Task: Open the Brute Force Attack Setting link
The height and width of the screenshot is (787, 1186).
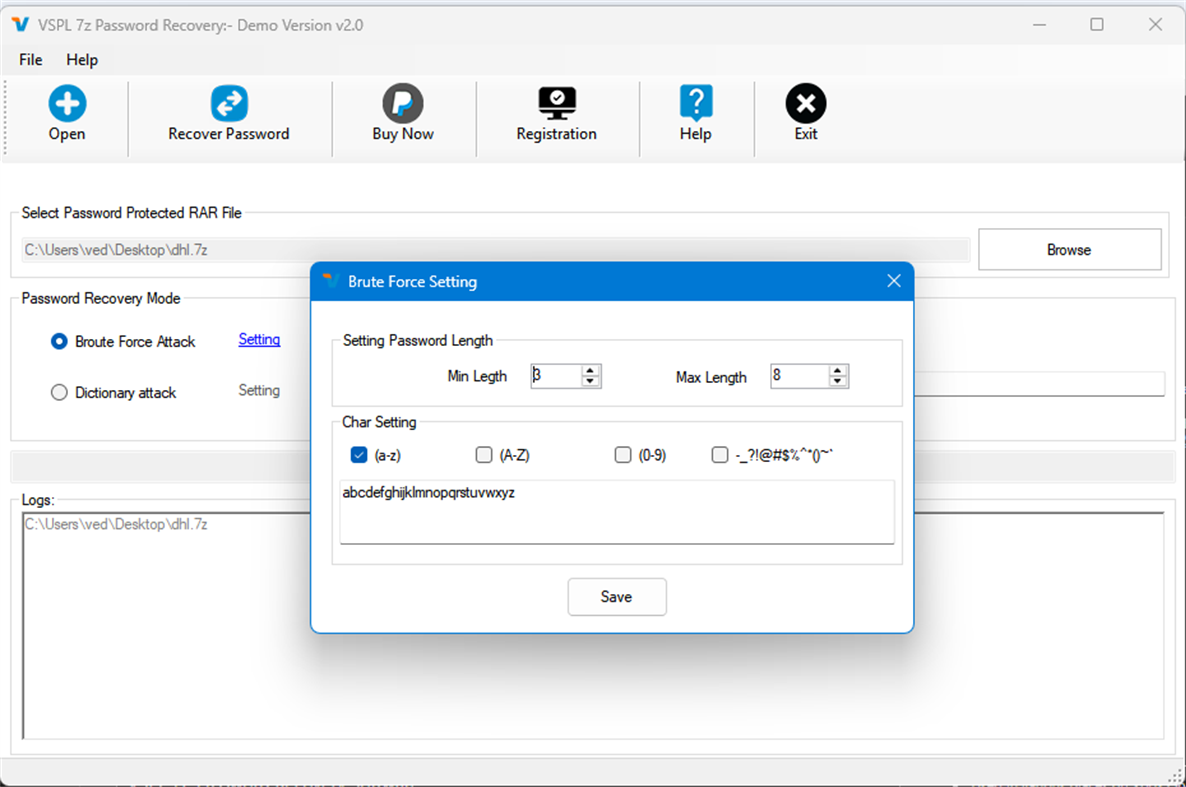Action: pos(259,339)
